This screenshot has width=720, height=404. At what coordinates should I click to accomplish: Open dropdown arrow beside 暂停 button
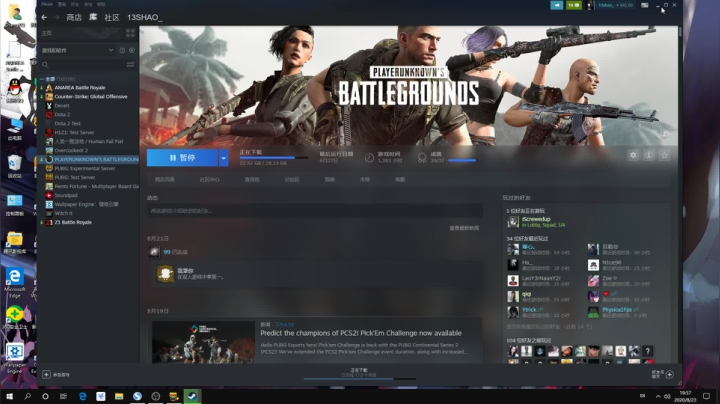click(x=224, y=157)
